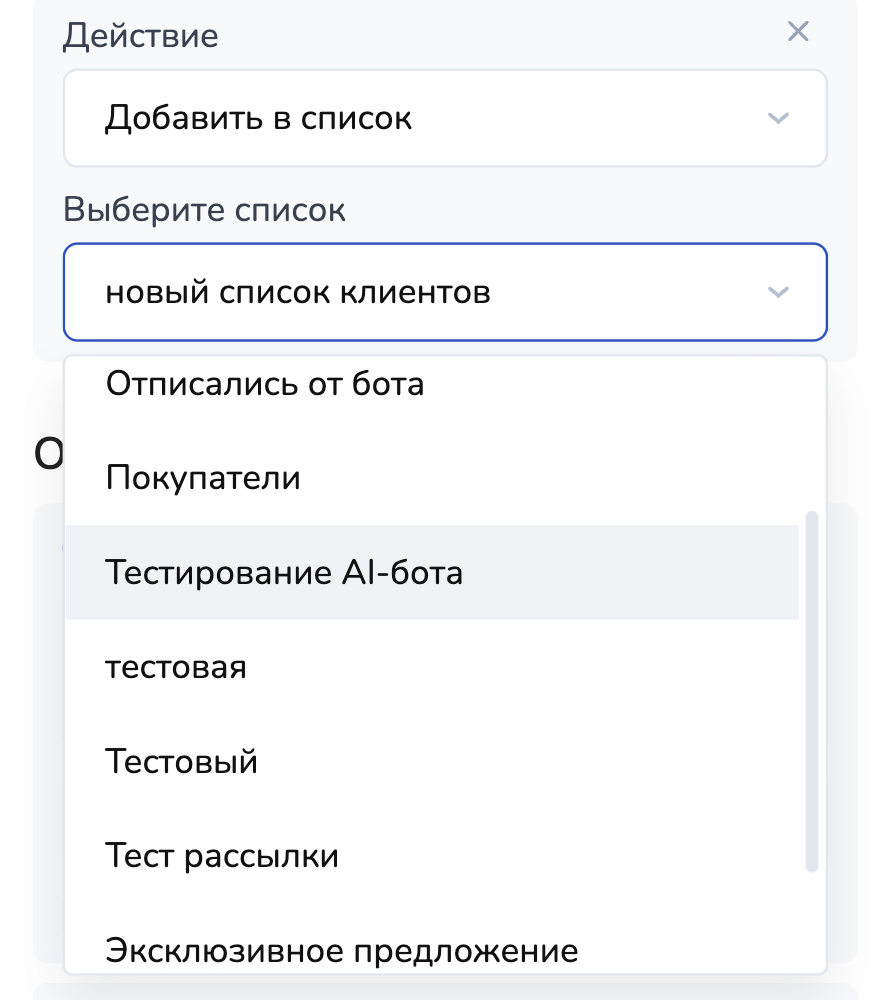Click the 'Выберите список' field label

coord(205,210)
